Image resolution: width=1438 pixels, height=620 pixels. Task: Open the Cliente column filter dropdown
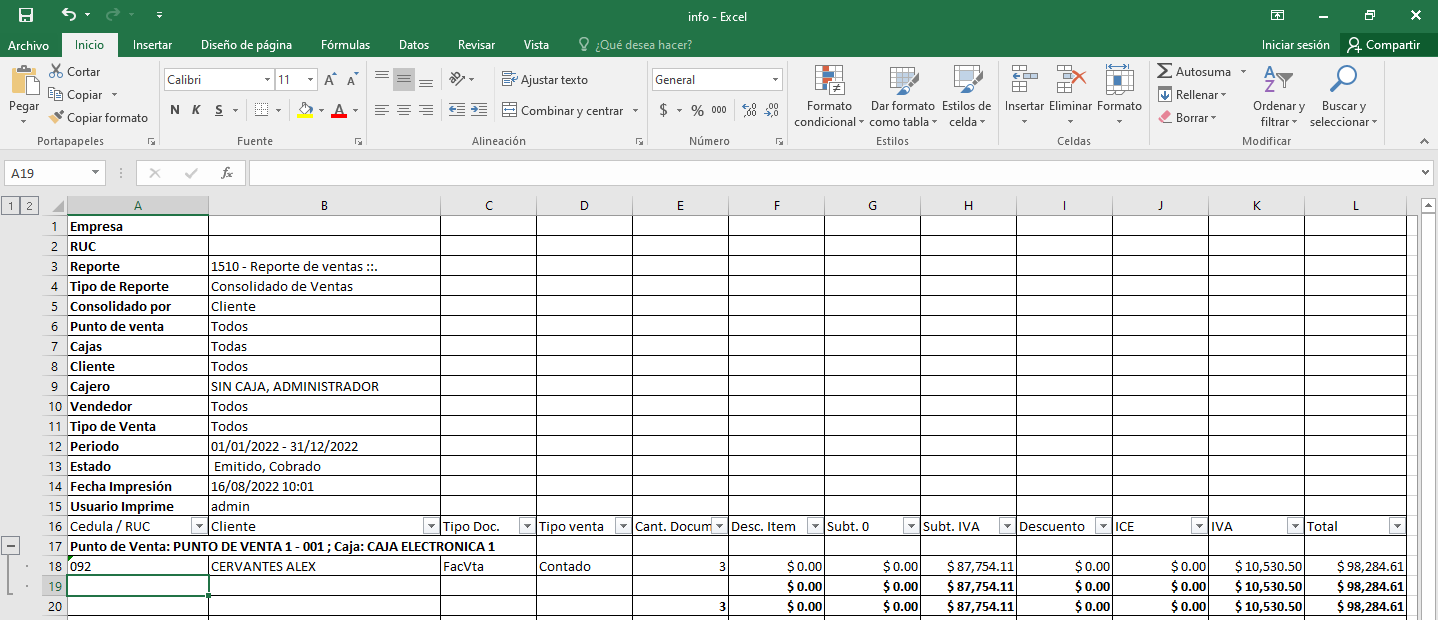pyautogui.click(x=430, y=527)
